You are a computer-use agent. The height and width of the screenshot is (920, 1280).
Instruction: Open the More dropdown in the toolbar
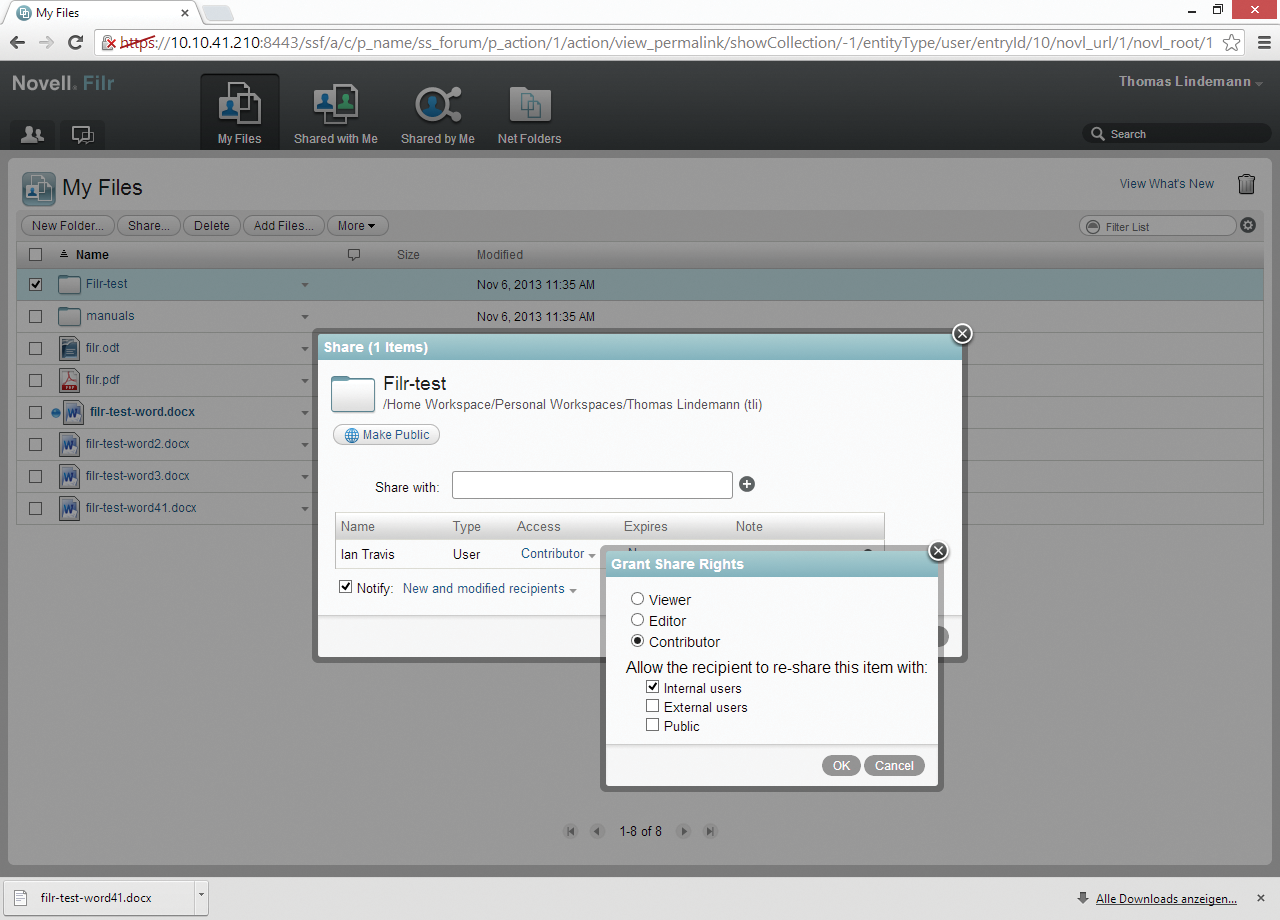pyautogui.click(x=357, y=225)
